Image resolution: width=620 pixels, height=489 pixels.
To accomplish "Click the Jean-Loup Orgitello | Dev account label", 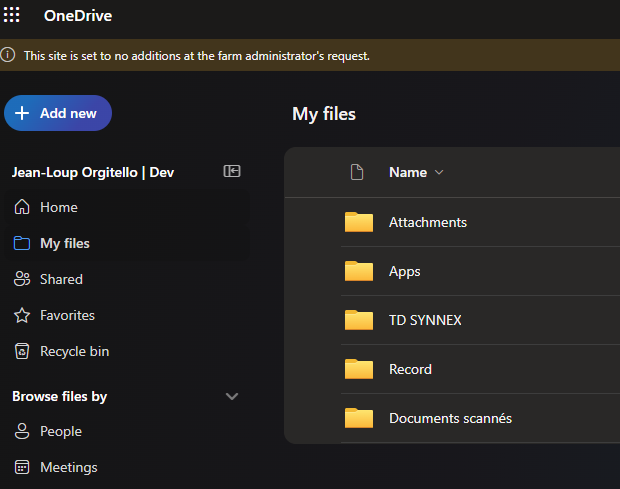I will (x=93, y=172).
